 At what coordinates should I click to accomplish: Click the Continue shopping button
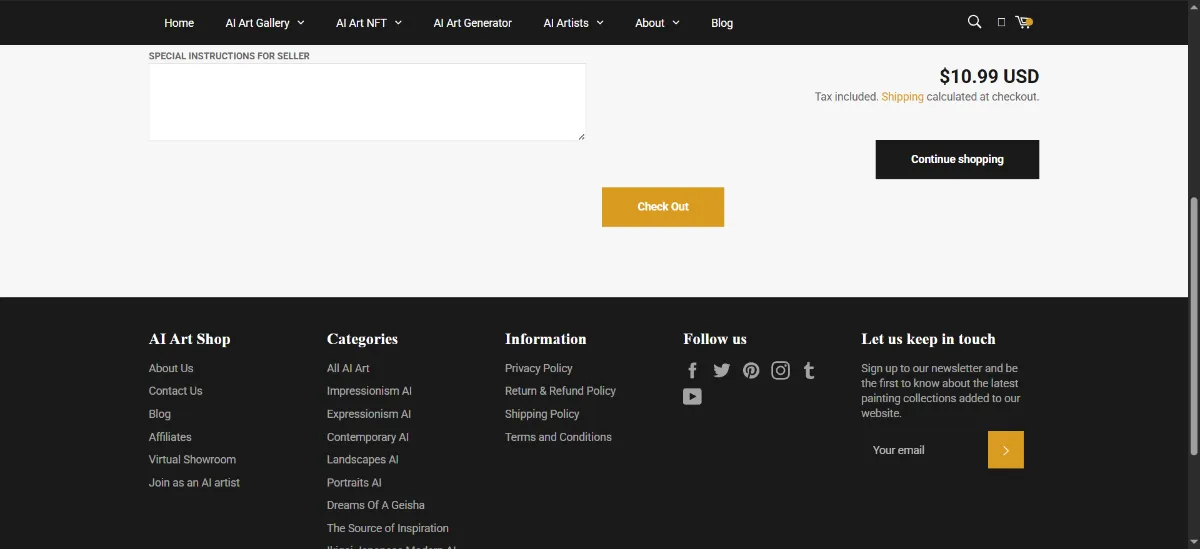(957, 160)
